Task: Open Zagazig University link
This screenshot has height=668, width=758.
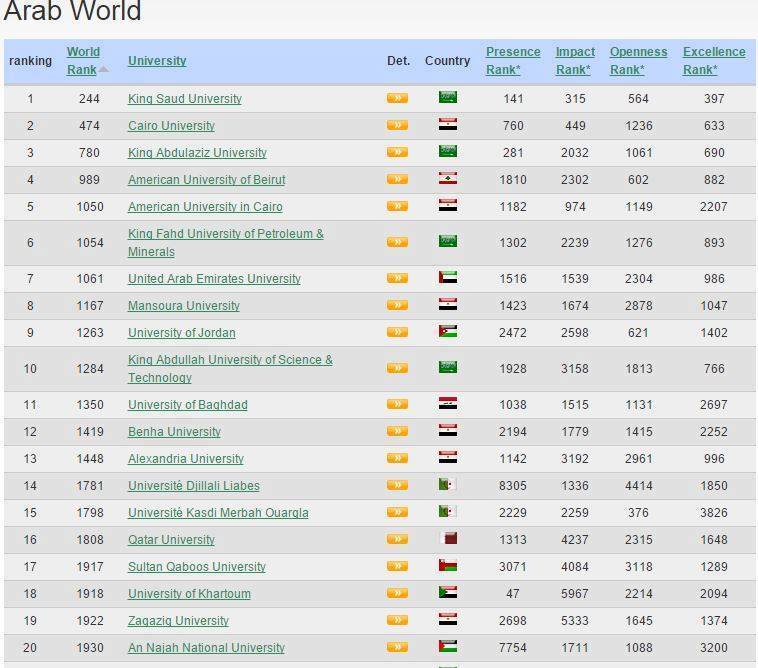Action: pos(178,621)
